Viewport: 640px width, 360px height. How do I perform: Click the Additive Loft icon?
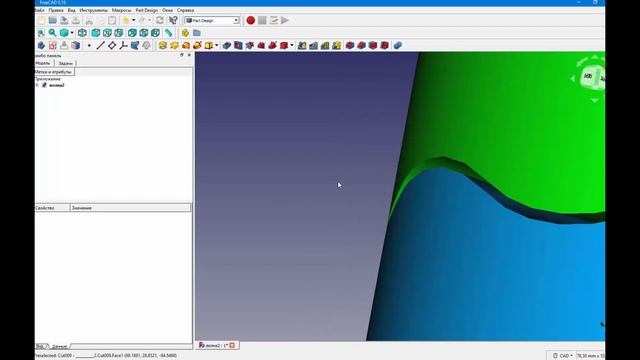186,45
